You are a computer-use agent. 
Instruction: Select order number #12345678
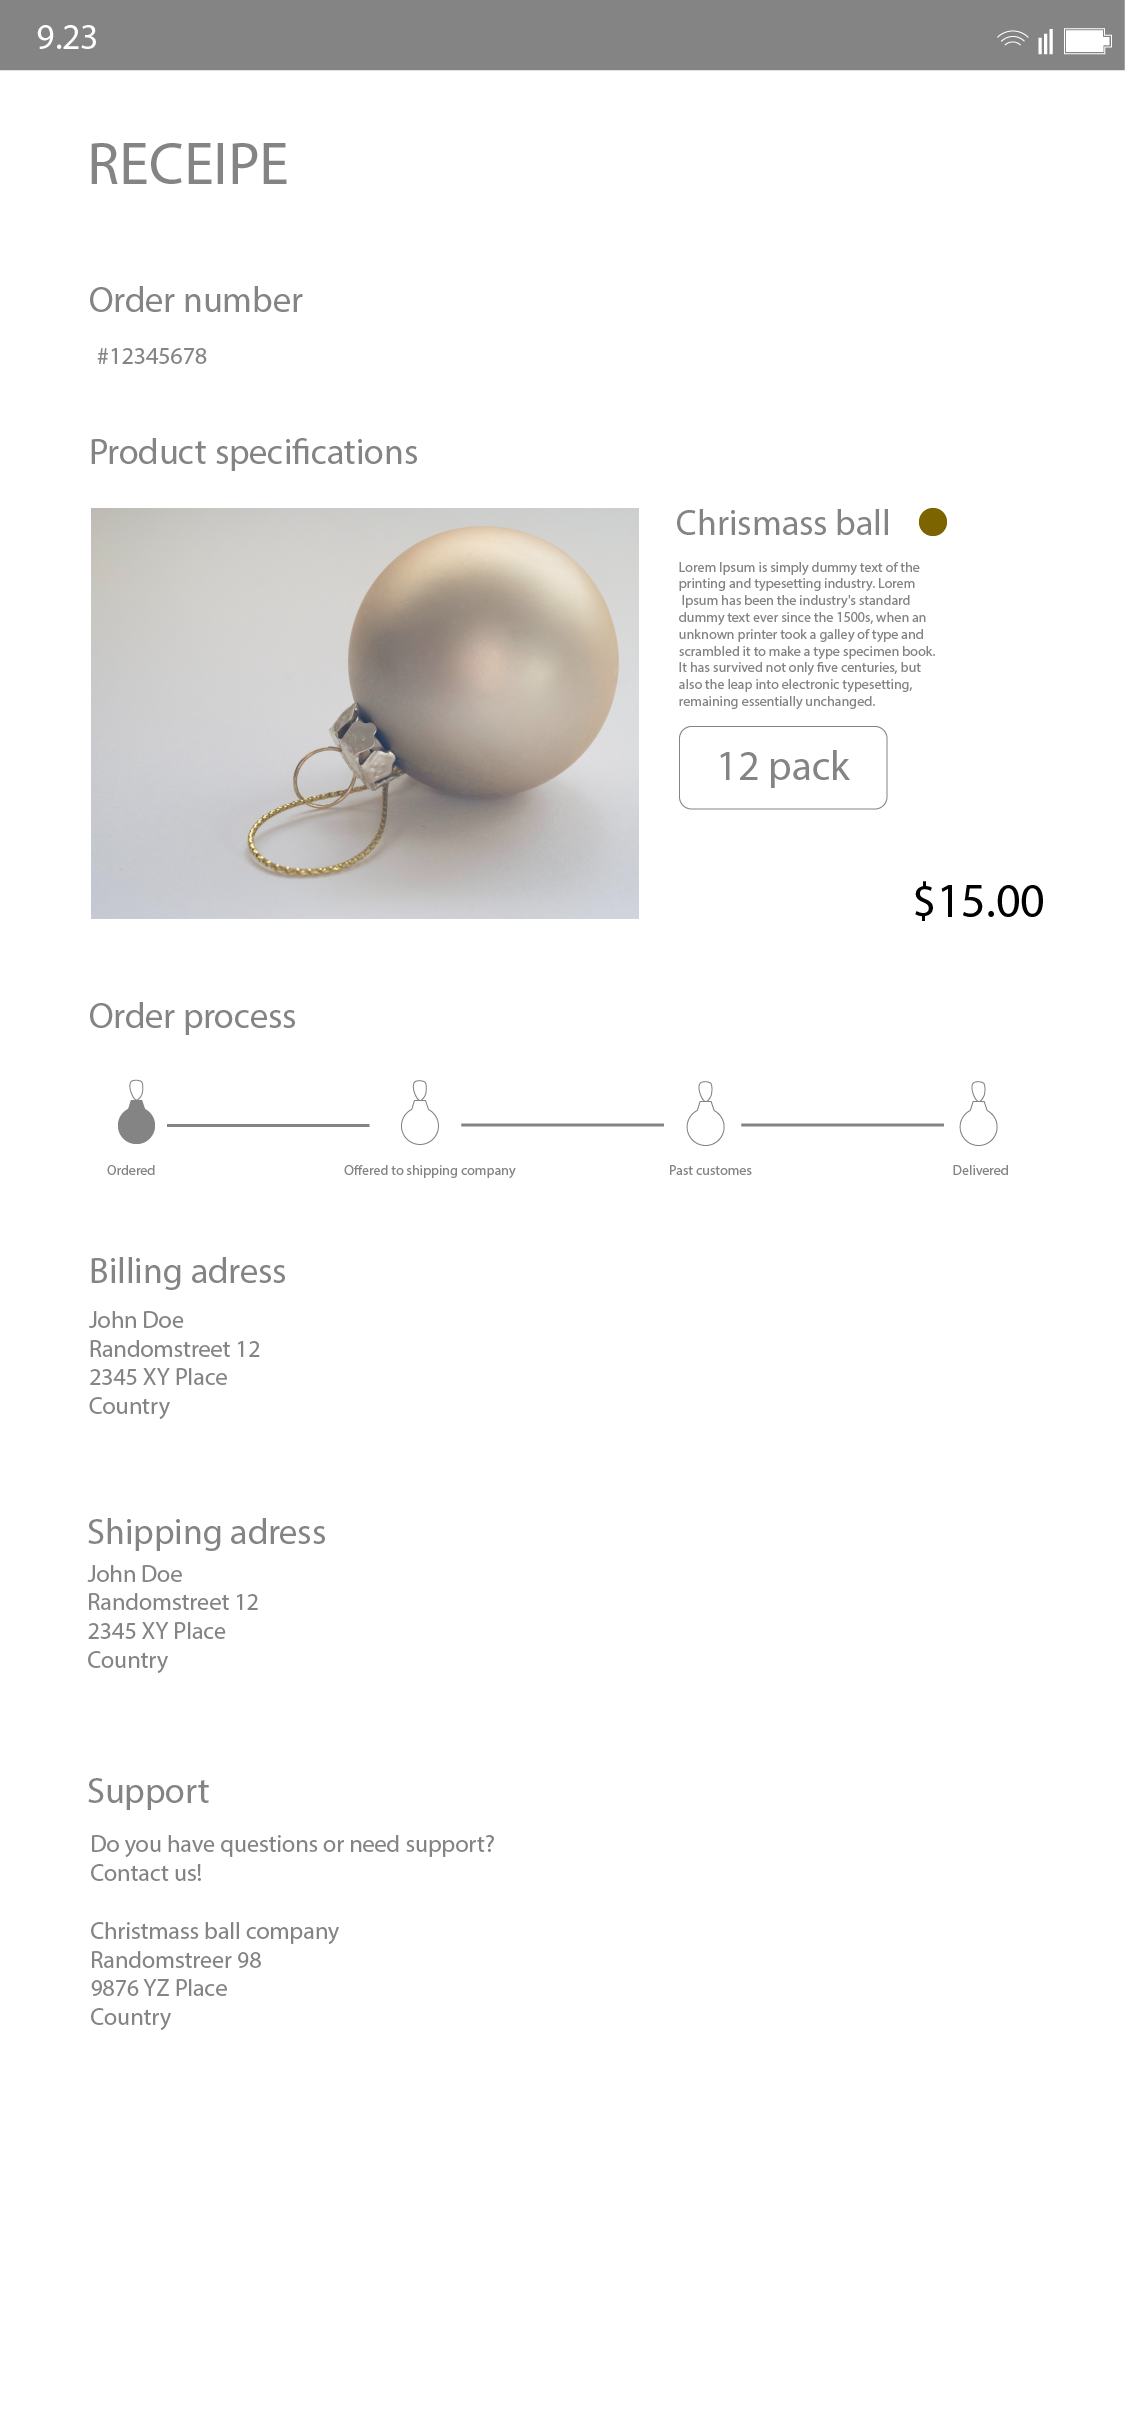click(152, 357)
